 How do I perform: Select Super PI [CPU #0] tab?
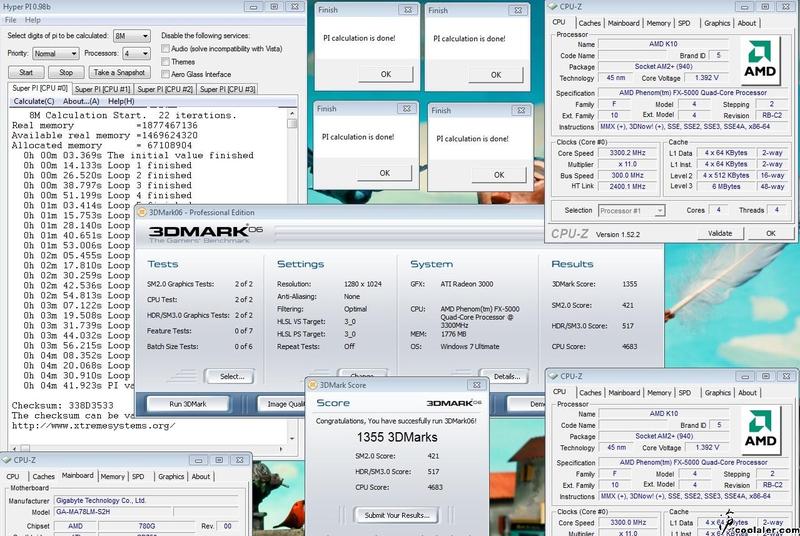pyautogui.click(x=40, y=88)
